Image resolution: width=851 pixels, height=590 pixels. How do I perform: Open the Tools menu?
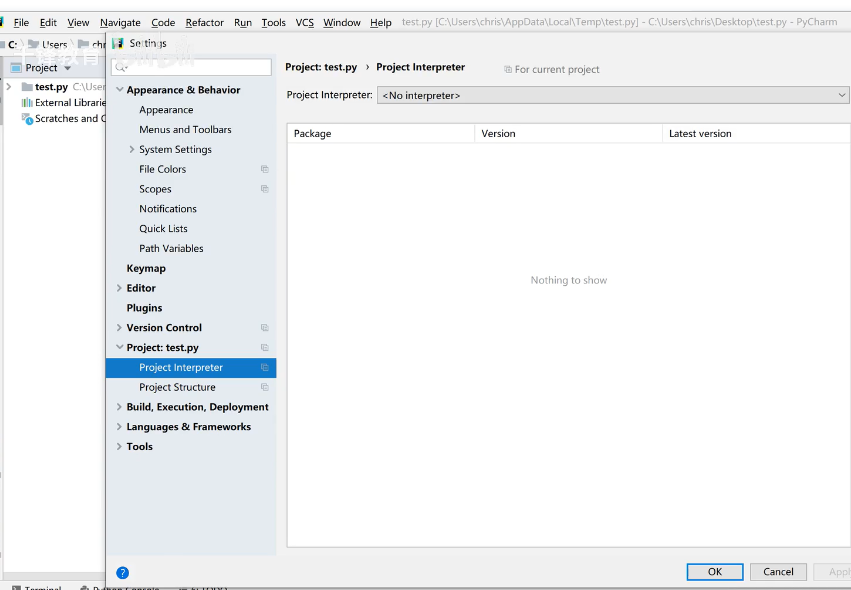click(x=273, y=22)
